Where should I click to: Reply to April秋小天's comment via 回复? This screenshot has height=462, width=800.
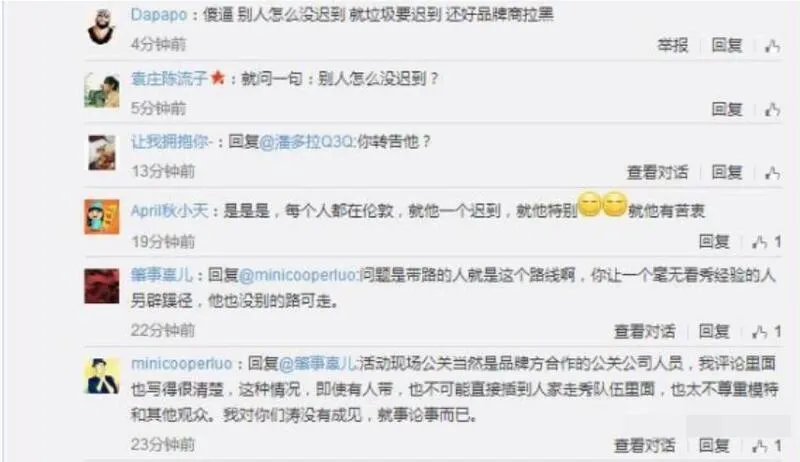(x=714, y=242)
